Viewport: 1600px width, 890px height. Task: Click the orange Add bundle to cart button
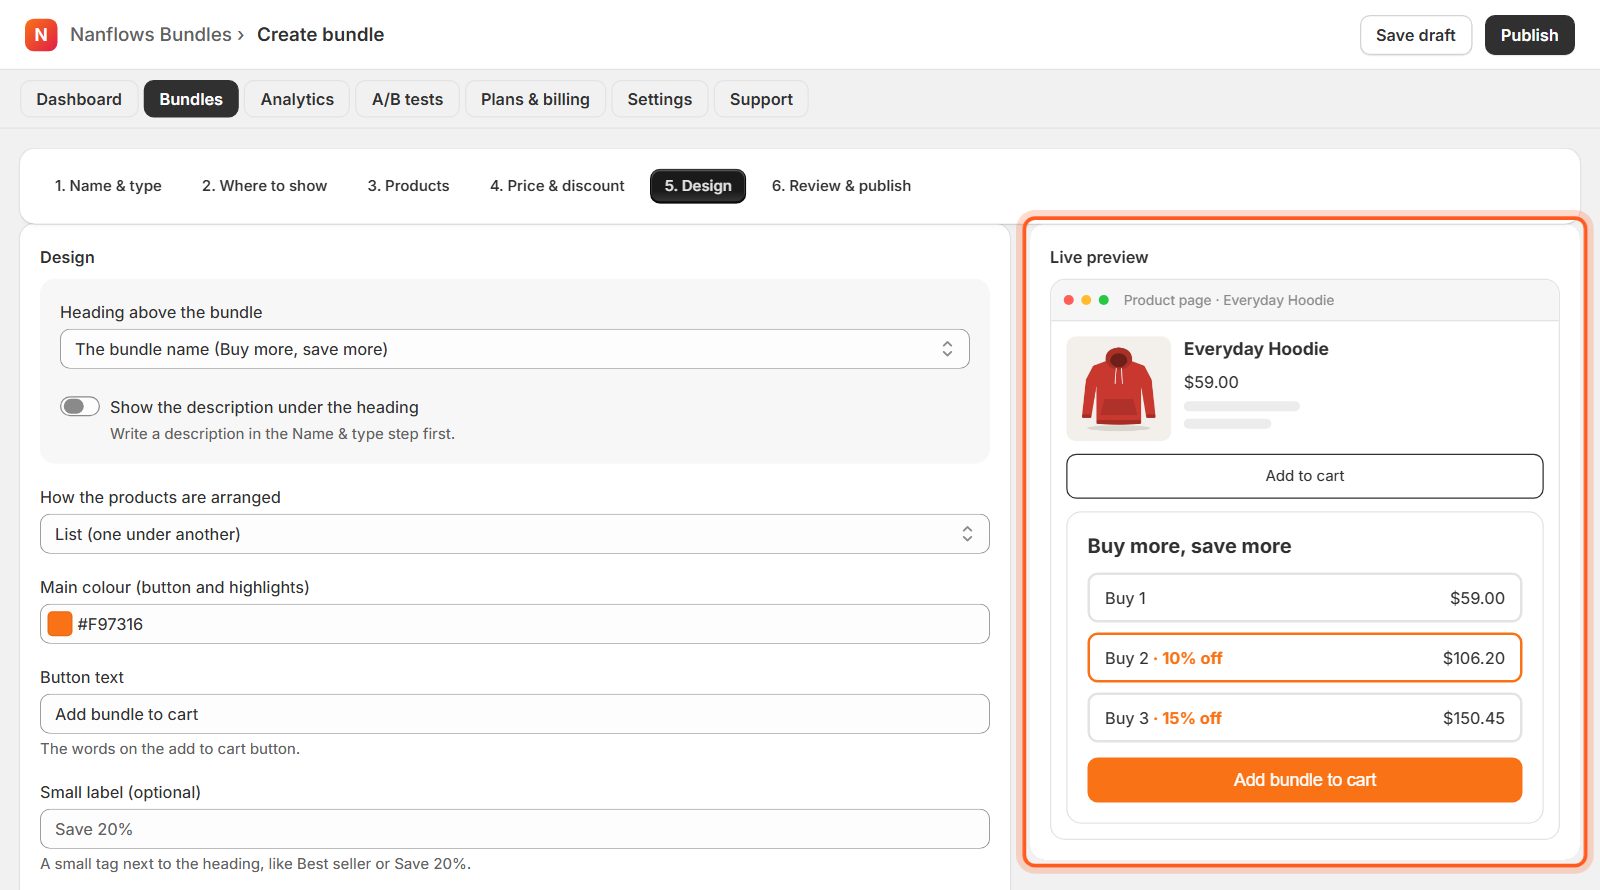(x=1304, y=780)
